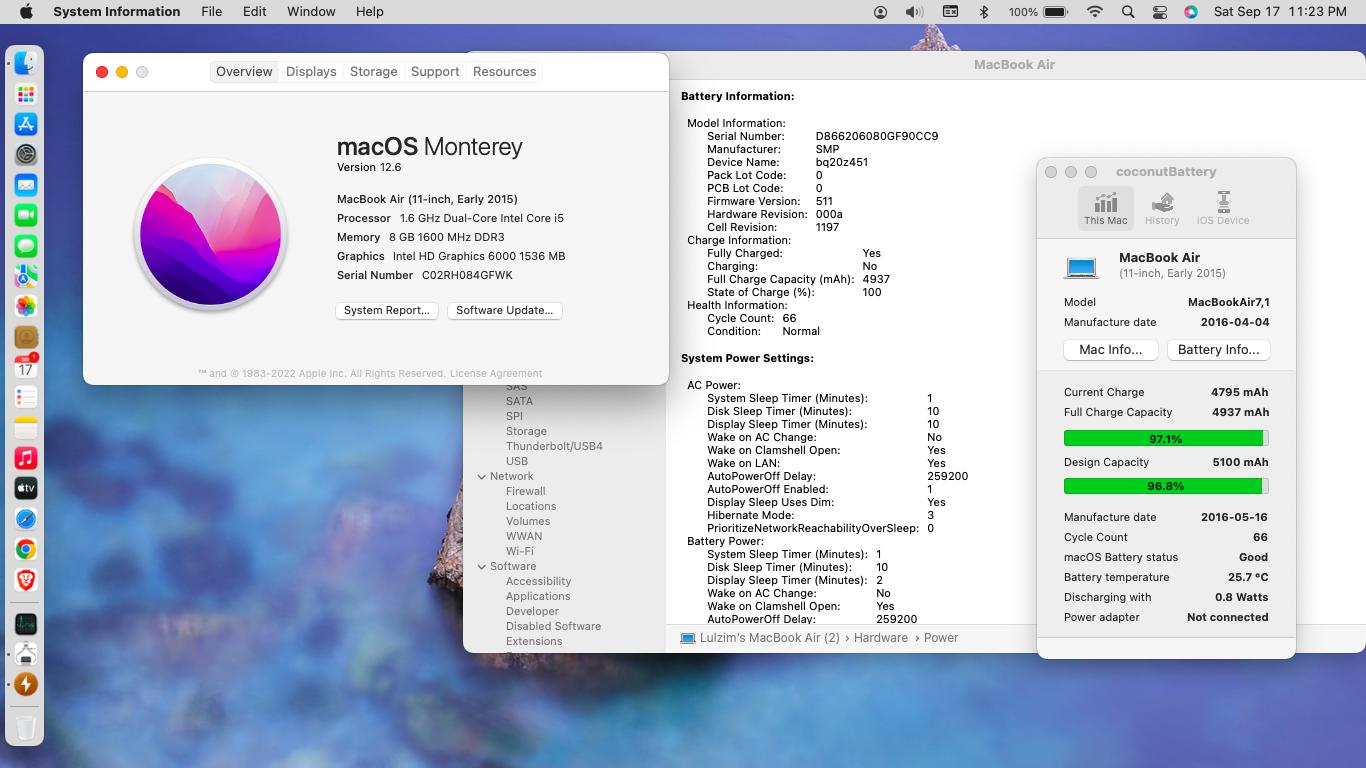Screen dimensions: 1366x768
Task: Click coconutBattery icon in the Dock
Action: pos(26,684)
